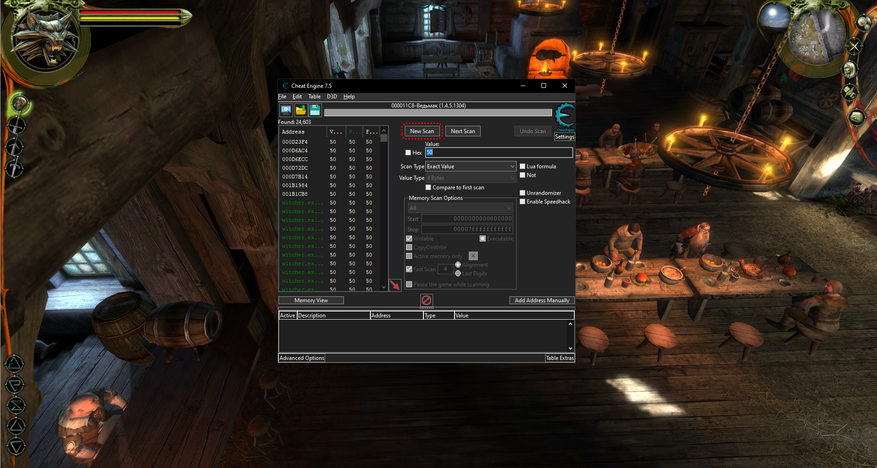This screenshot has width=877, height=468.
Task: Open Cheat Engine Settings
Action: click(564, 137)
